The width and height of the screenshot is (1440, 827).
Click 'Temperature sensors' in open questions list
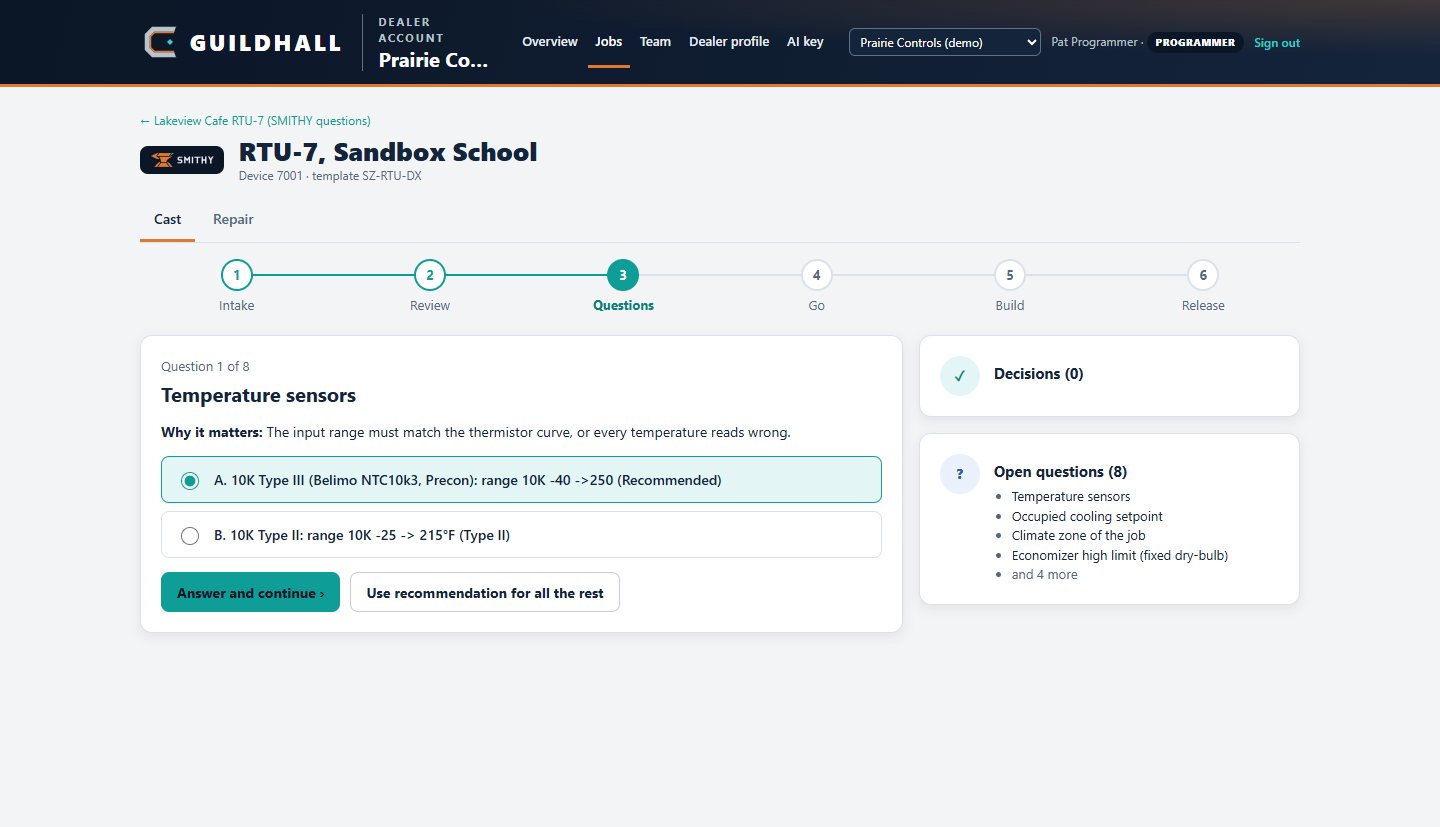1071,496
